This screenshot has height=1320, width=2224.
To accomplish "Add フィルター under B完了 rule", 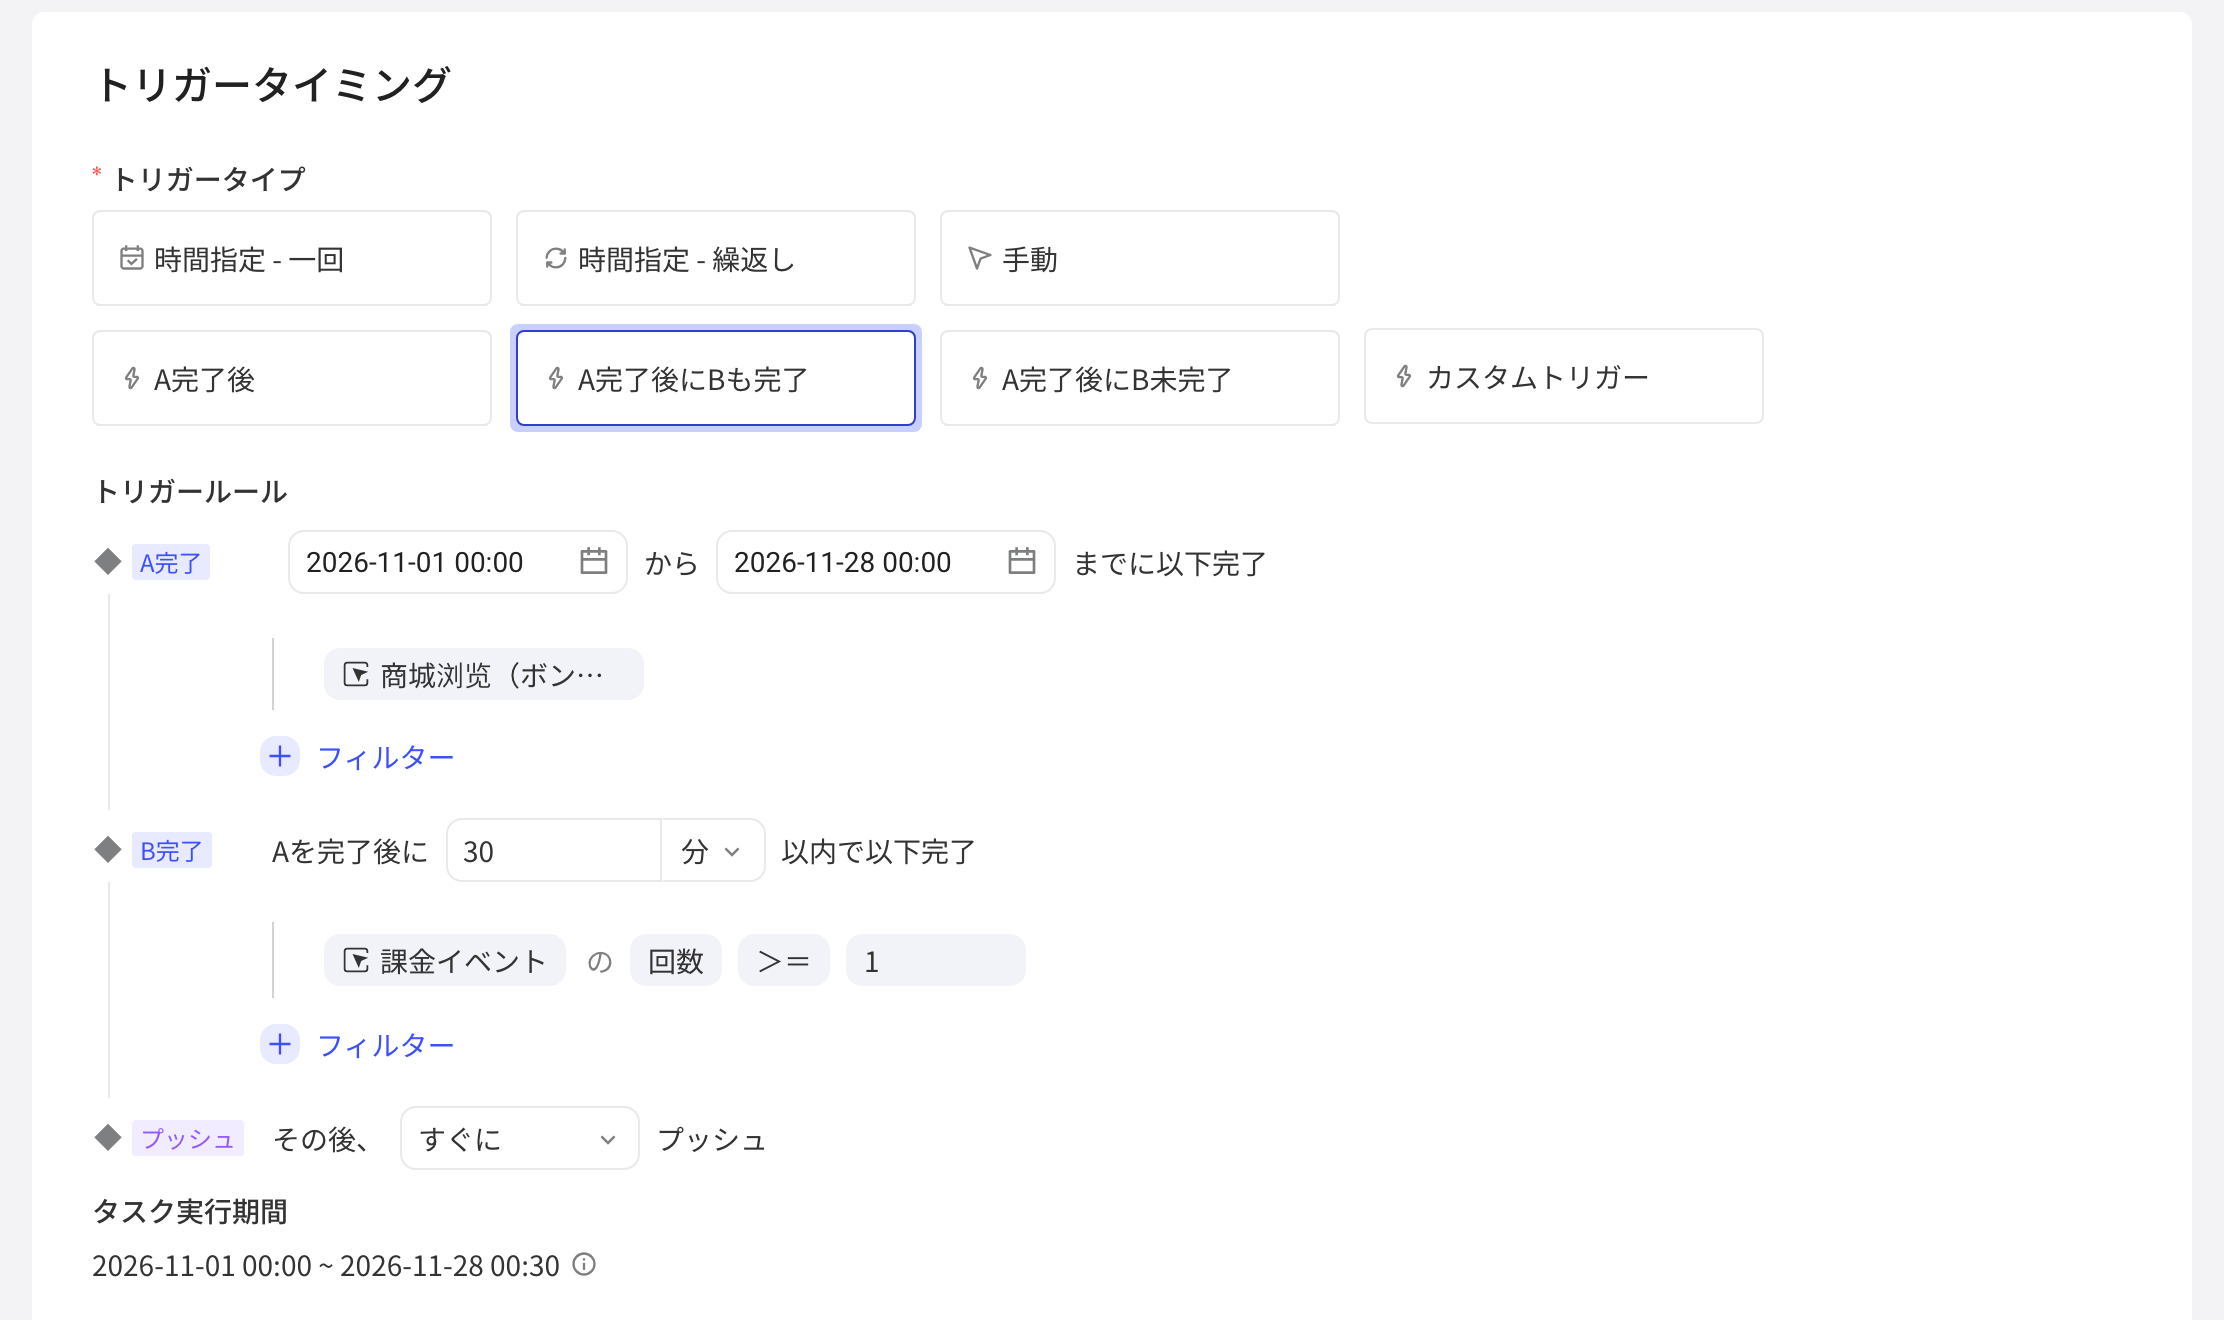I will pos(386,1045).
